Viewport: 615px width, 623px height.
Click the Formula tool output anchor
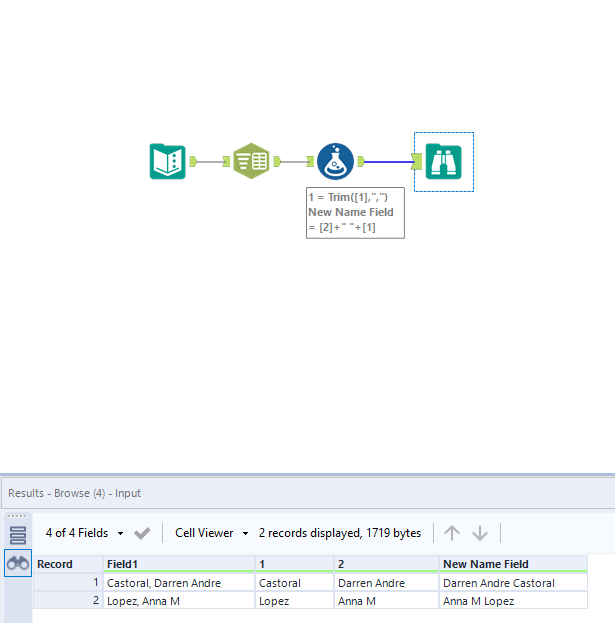coord(361,161)
